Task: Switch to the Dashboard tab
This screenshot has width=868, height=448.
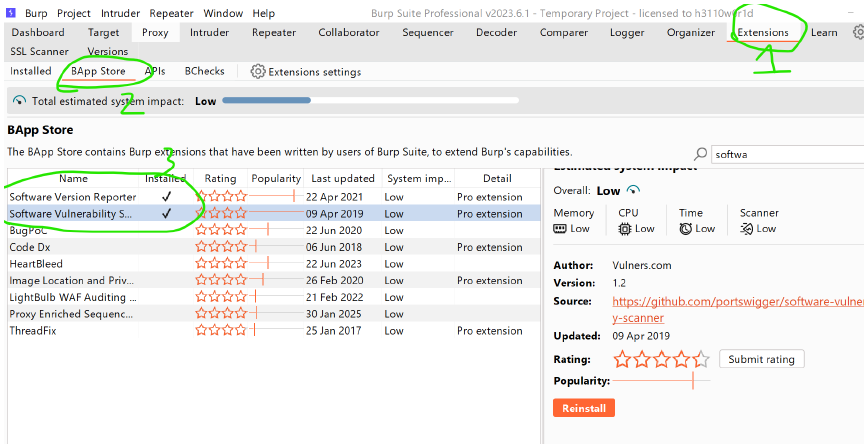Action: click(38, 33)
